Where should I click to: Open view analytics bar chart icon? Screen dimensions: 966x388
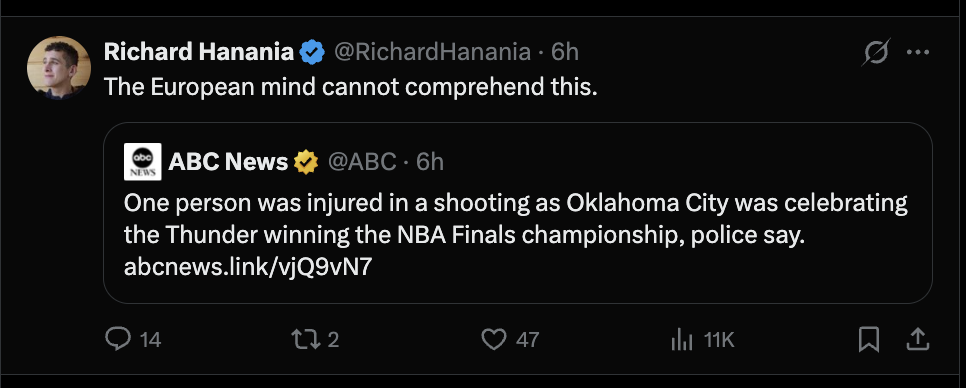tap(682, 340)
